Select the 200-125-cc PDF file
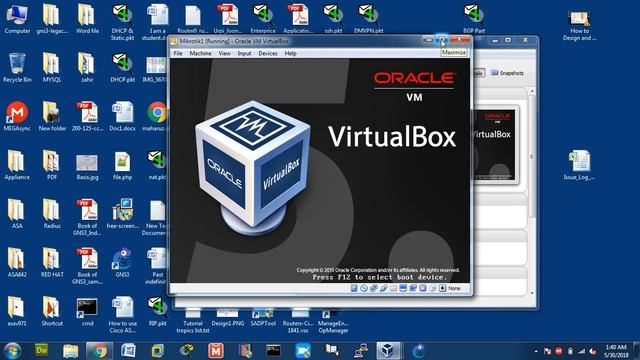This screenshot has height=360, width=640. point(87,116)
